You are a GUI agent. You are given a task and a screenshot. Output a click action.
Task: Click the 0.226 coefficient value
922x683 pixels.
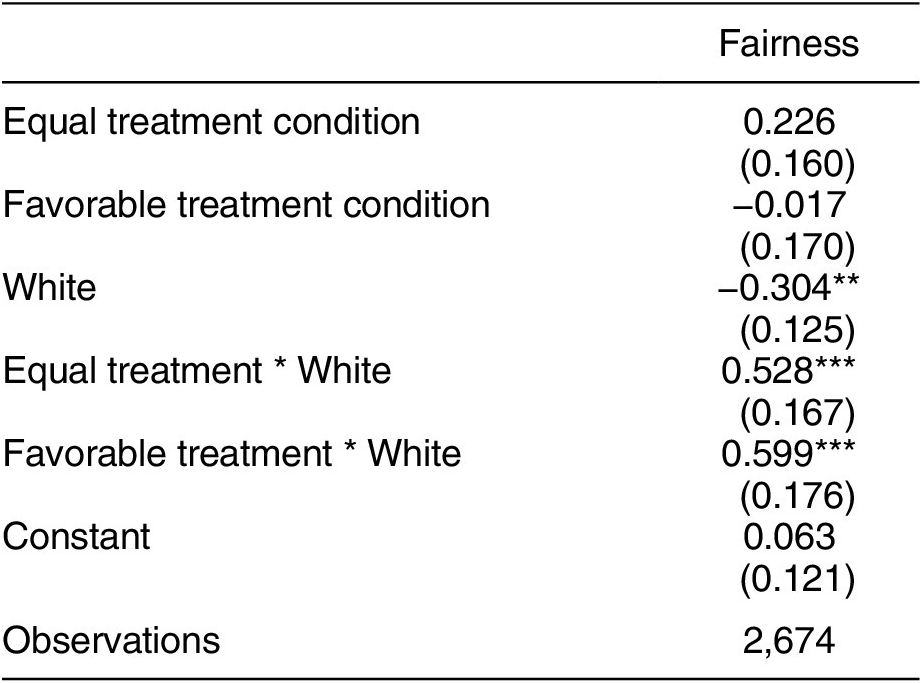click(x=788, y=122)
